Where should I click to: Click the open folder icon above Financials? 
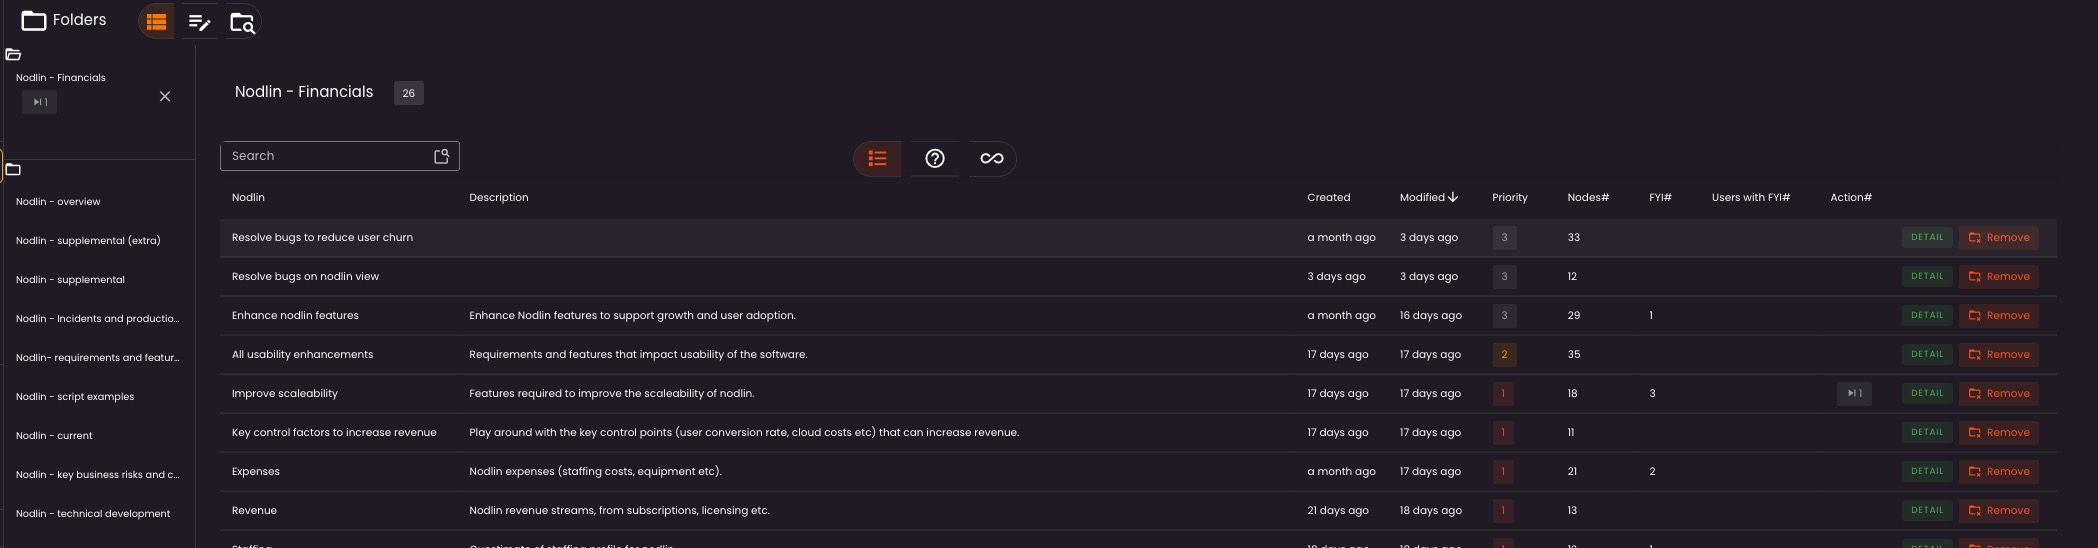13,54
